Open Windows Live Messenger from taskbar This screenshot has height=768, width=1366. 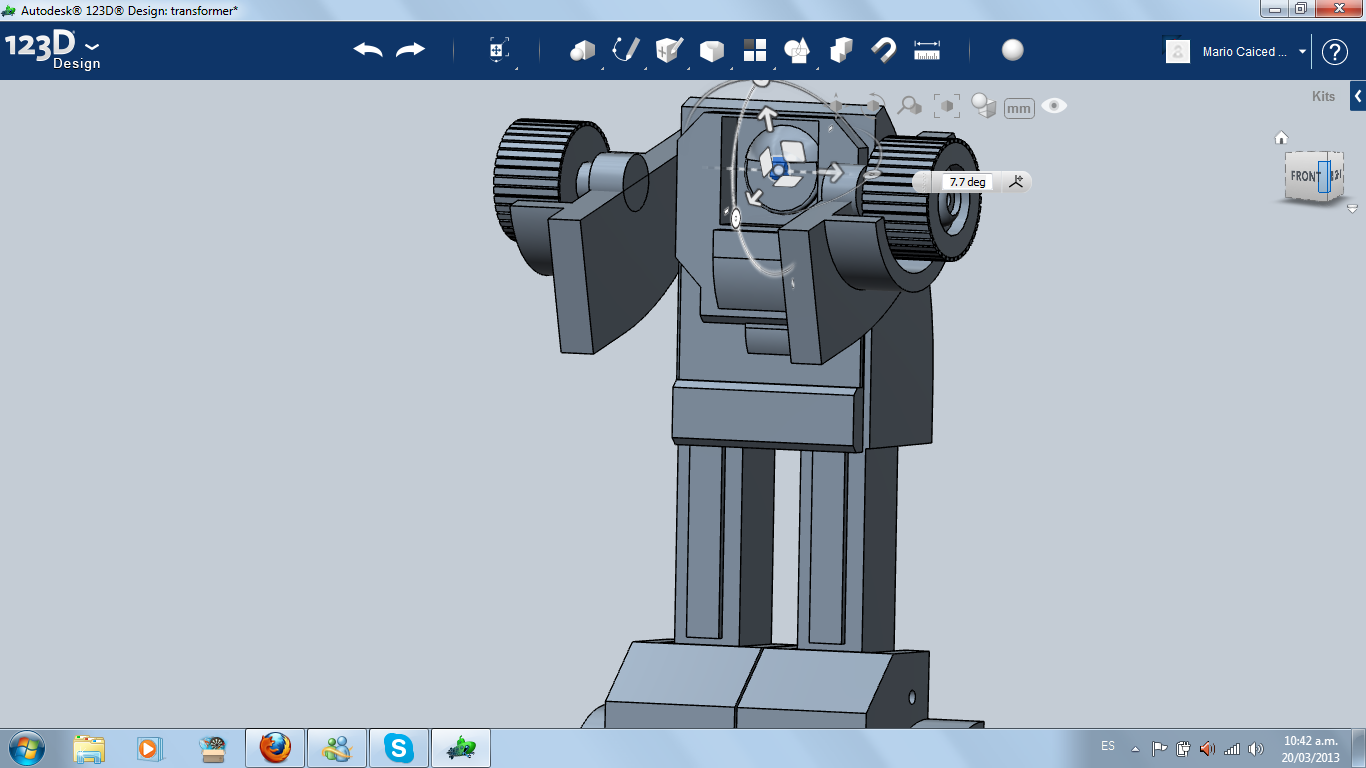pos(337,748)
